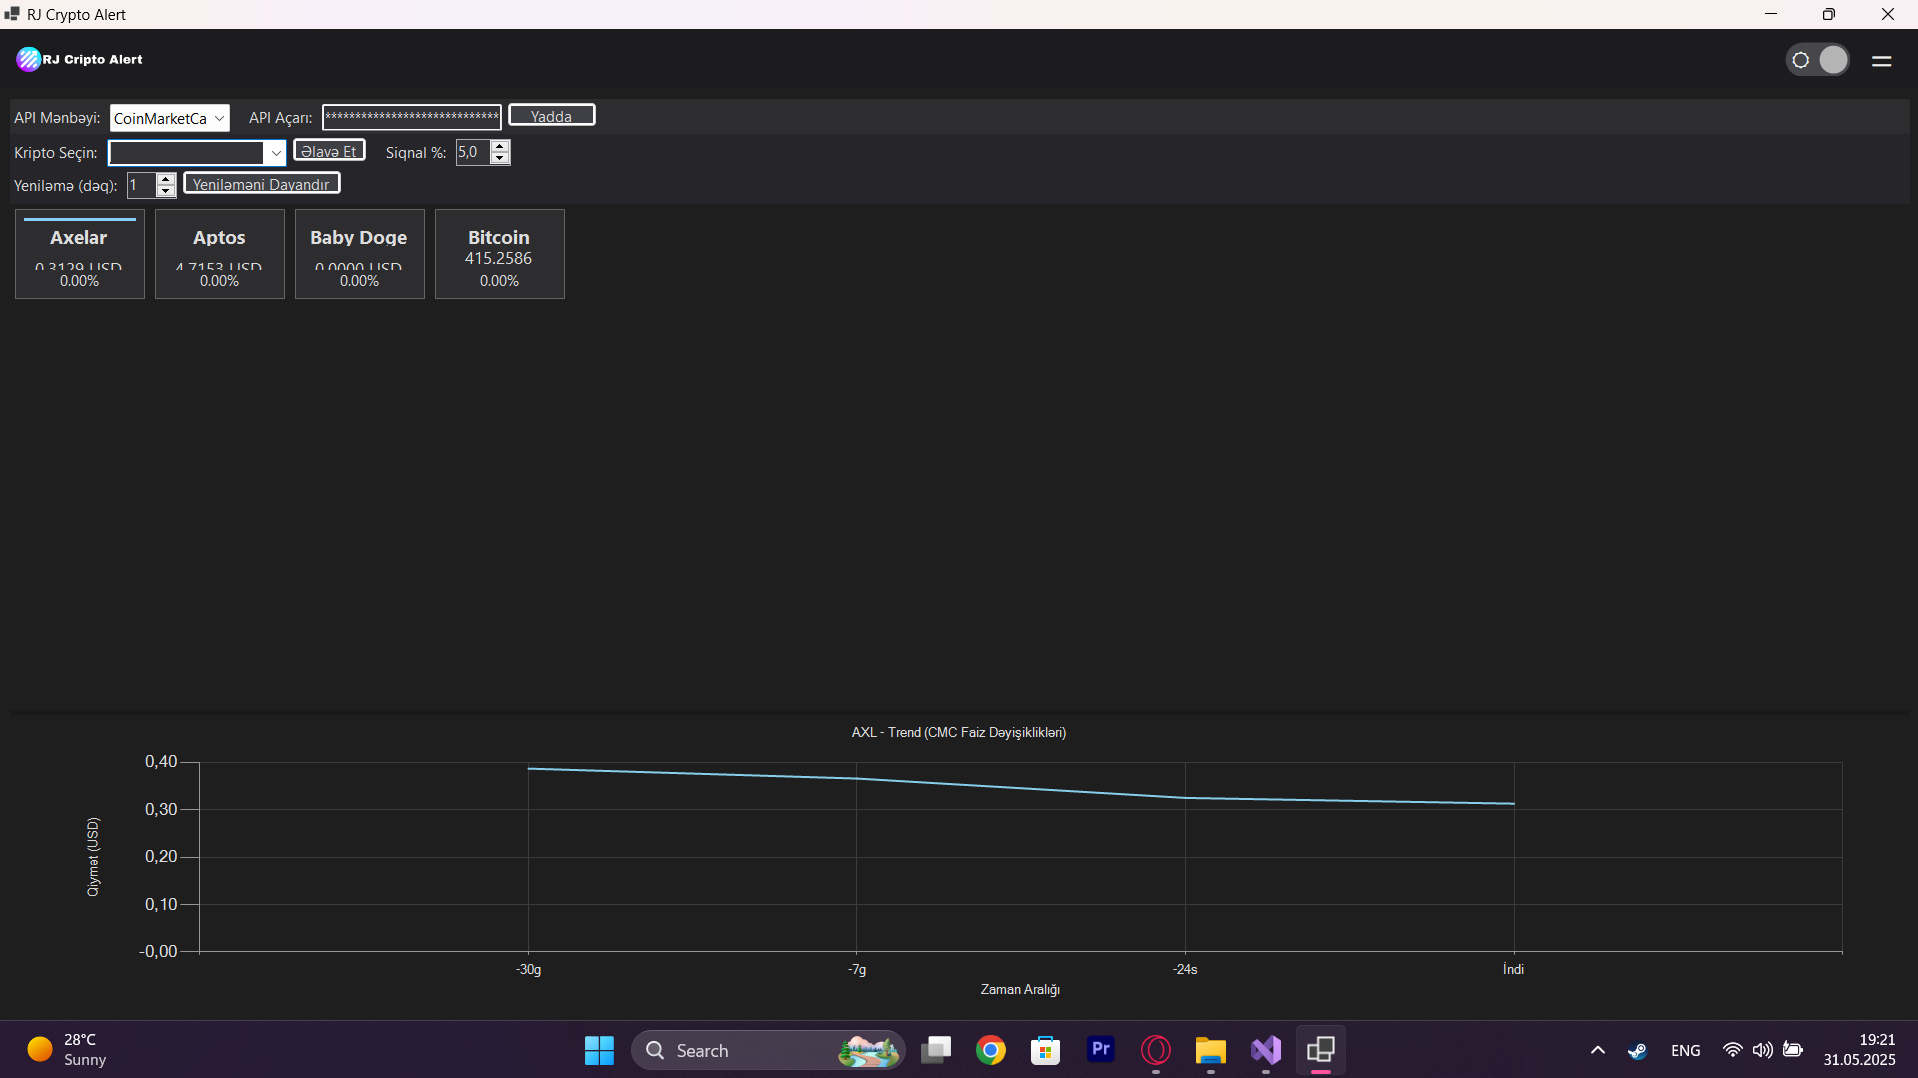Image resolution: width=1918 pixels, height=1078 pixels.
Task: Select the Baby Doge coin card
Action: click(x=359, y=254)
